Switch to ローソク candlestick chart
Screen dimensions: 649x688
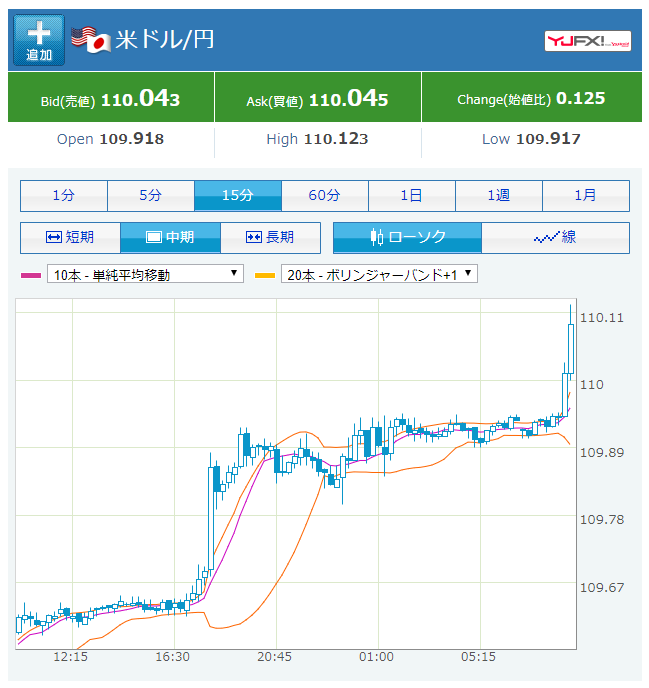tap(407, 238)
